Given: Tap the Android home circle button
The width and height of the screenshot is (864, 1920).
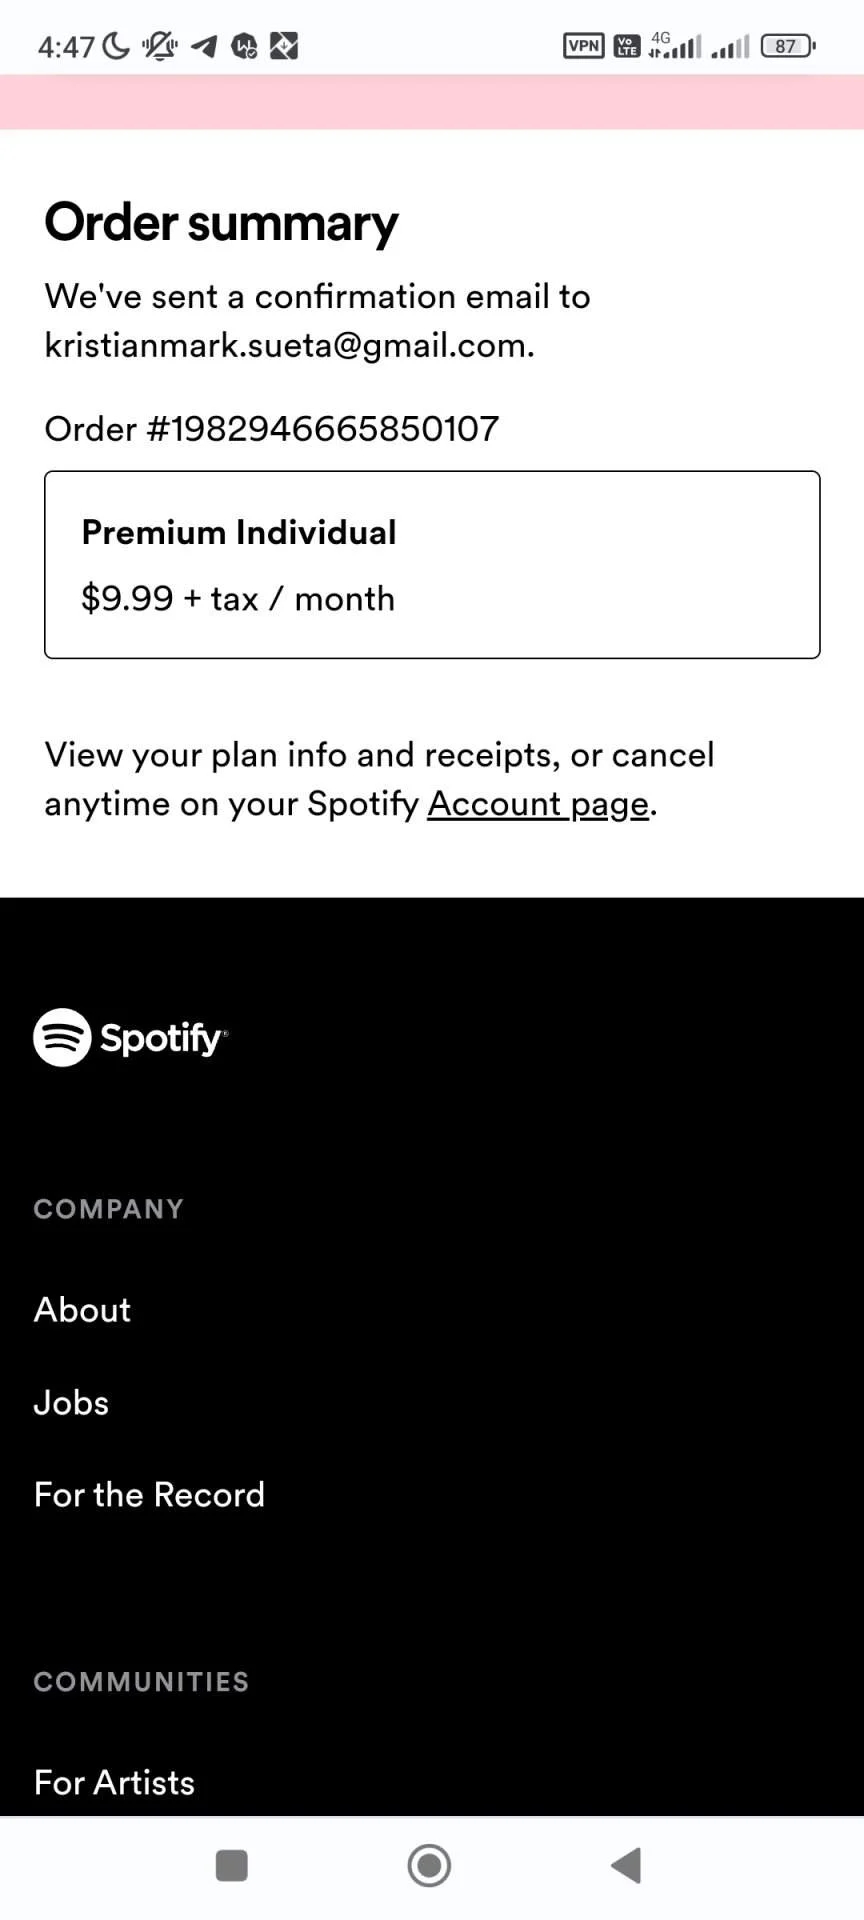Looking at the screenshot, I should click(x=429, y=1865).
